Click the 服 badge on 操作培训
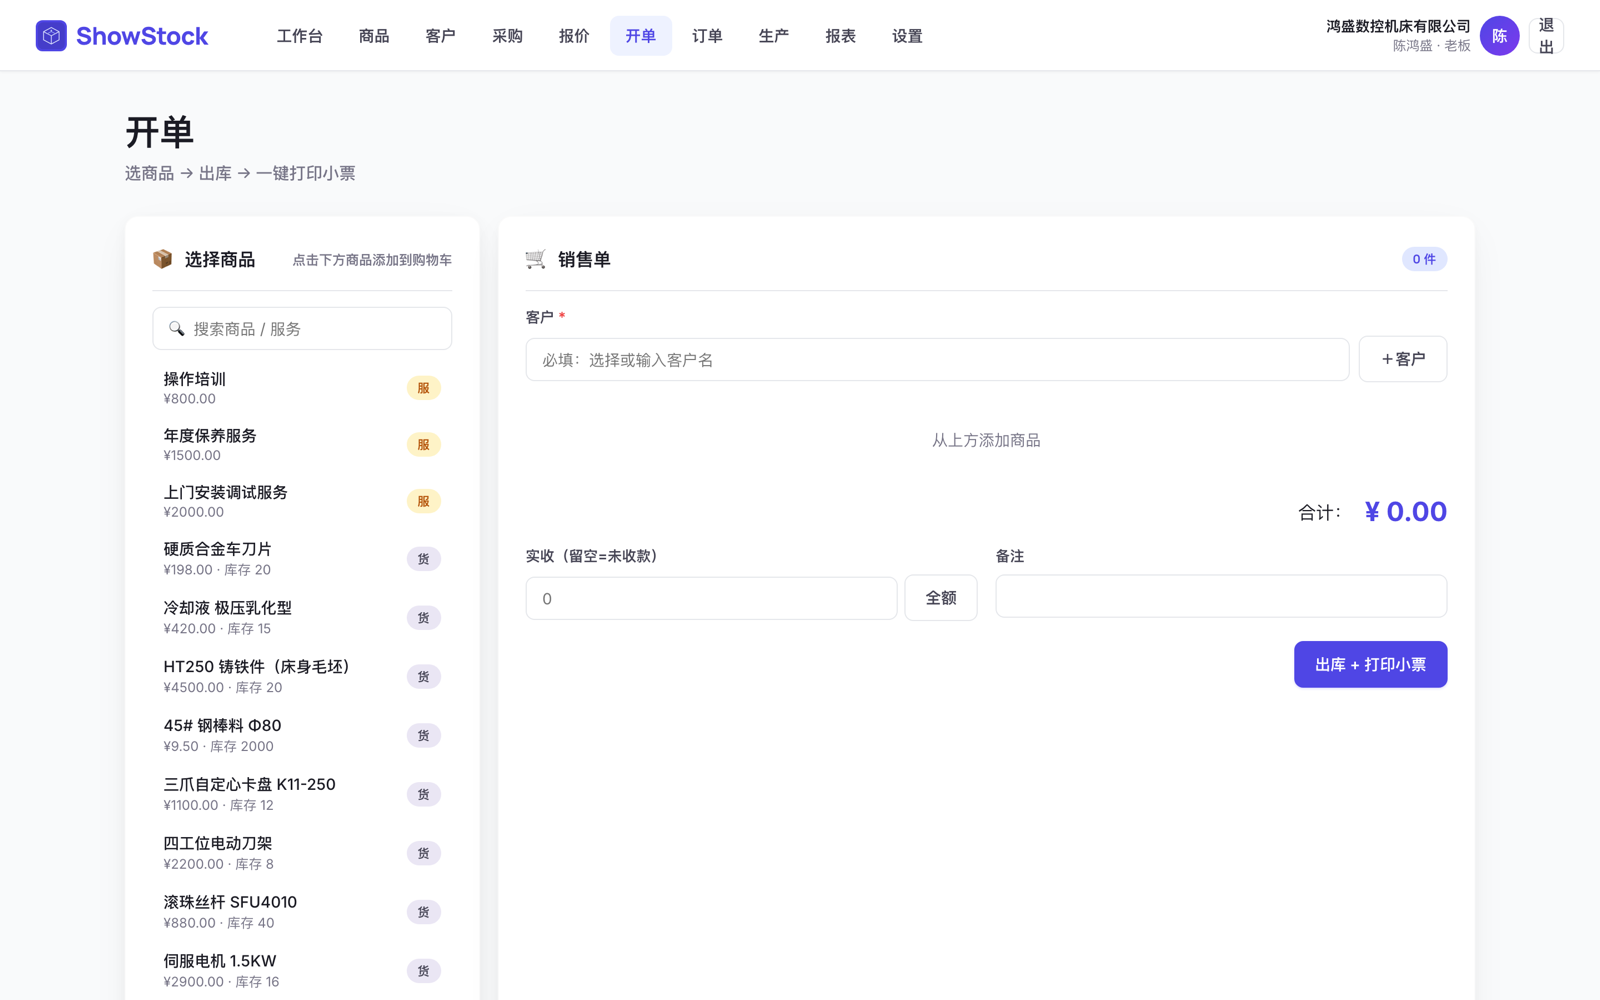Viewport: 1600px width, 1000px height. coord(424,388)
